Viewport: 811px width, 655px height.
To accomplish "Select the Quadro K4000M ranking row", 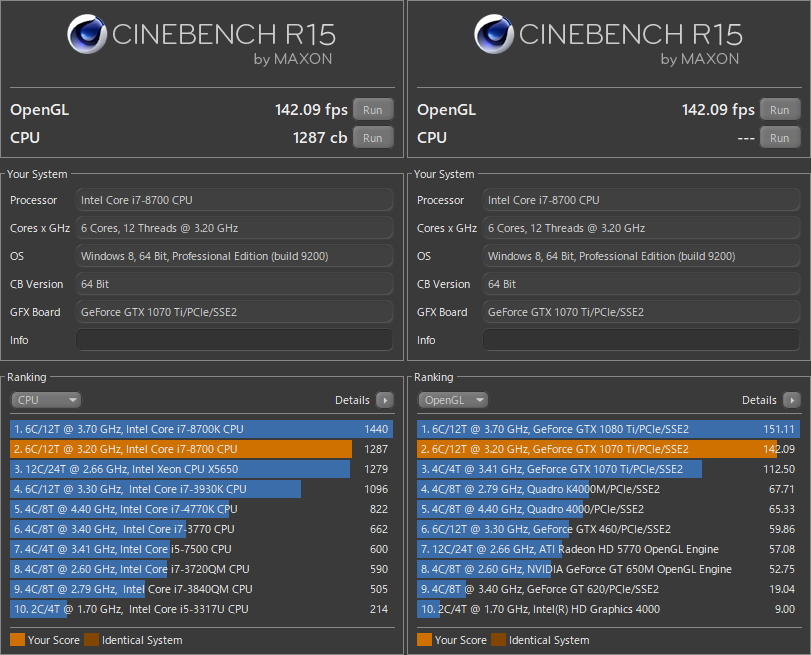I will (x=608, y=489).
